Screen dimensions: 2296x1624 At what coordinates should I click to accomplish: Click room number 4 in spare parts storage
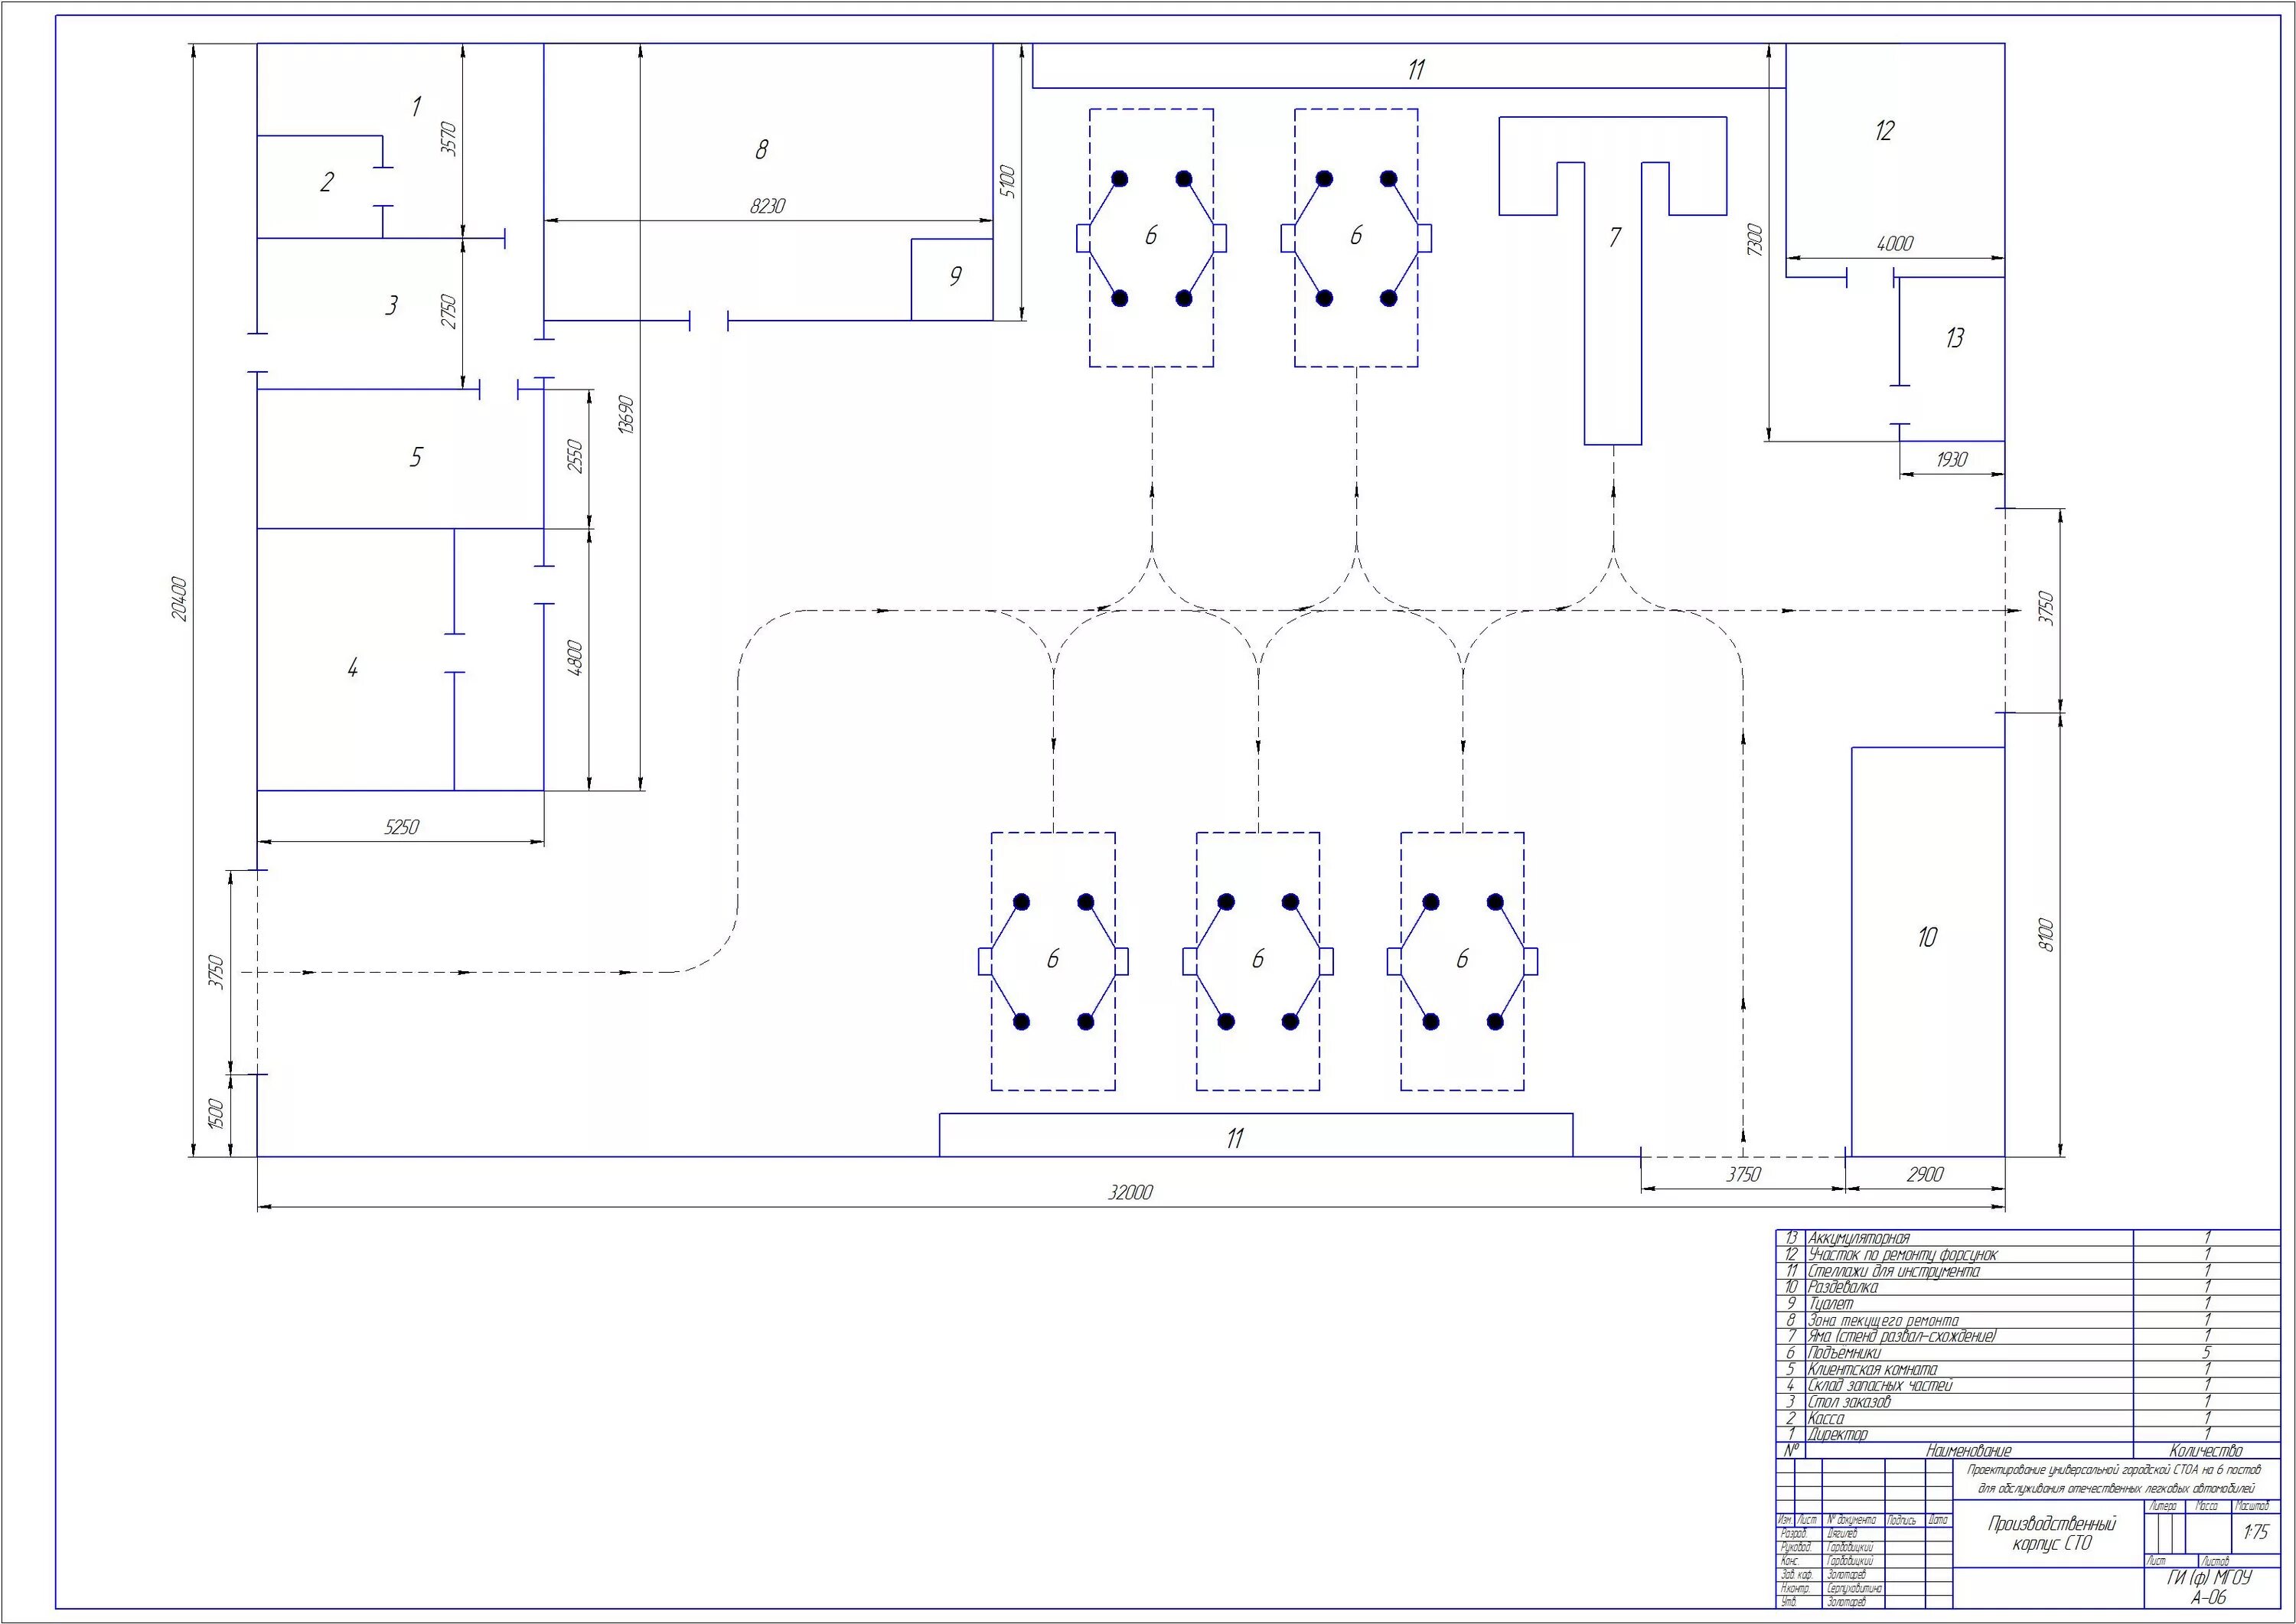pos(352,668)
